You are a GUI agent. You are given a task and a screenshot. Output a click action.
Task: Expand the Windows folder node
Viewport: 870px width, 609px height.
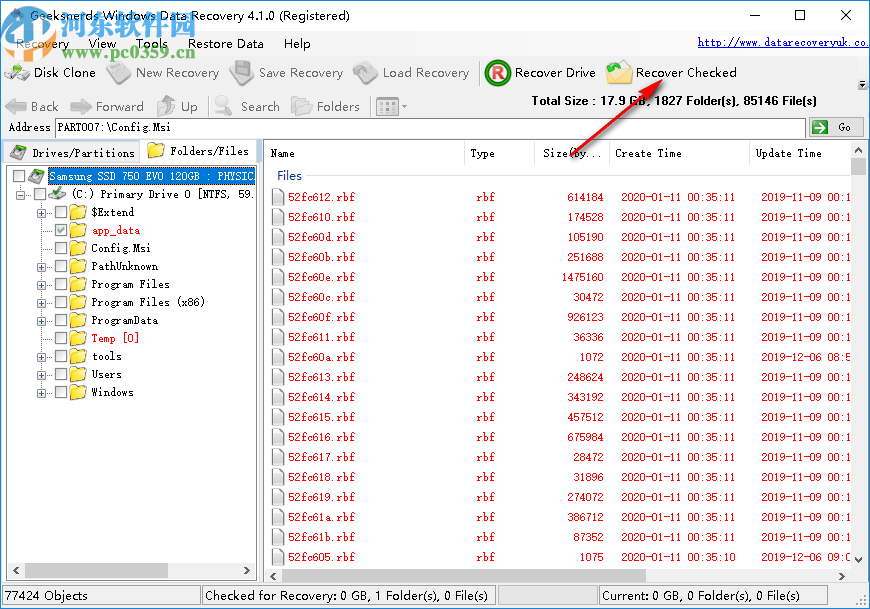(x=40, y=392)
